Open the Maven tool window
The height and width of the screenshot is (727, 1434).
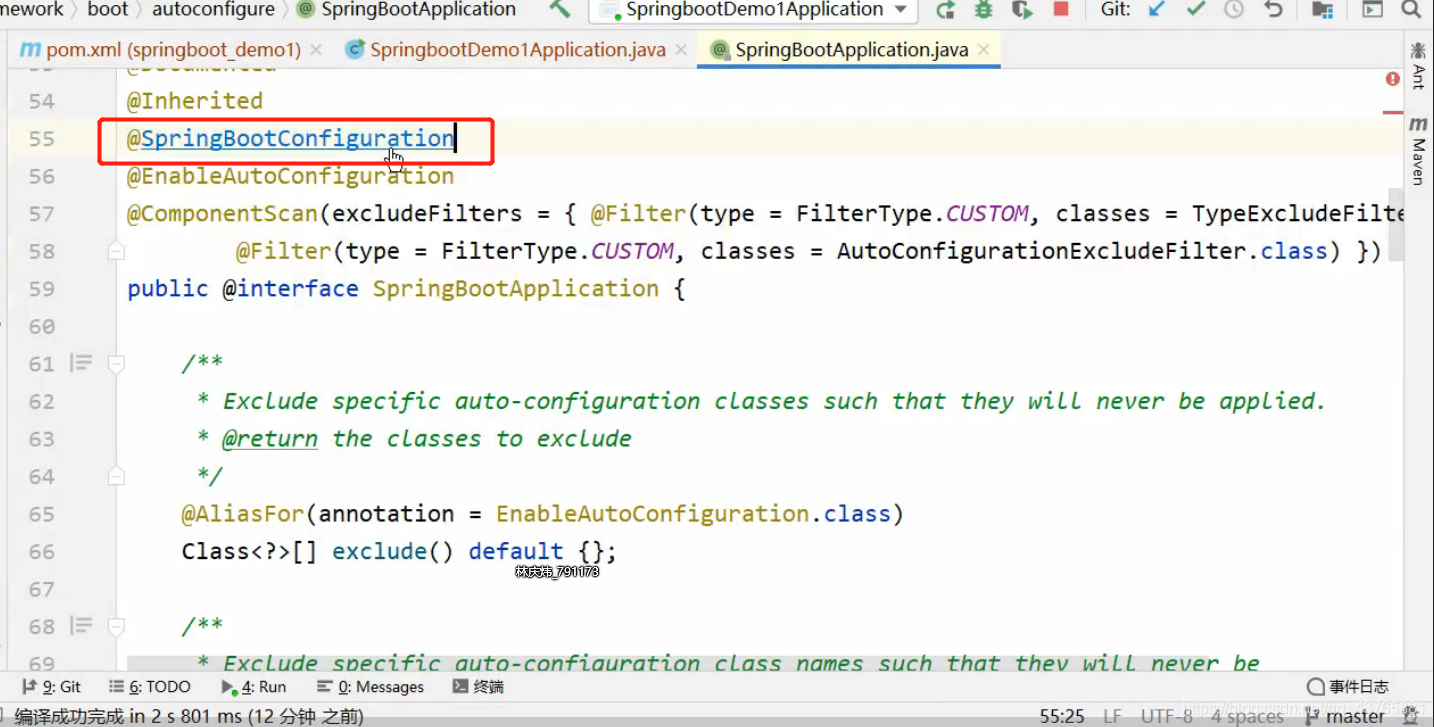1418,151
